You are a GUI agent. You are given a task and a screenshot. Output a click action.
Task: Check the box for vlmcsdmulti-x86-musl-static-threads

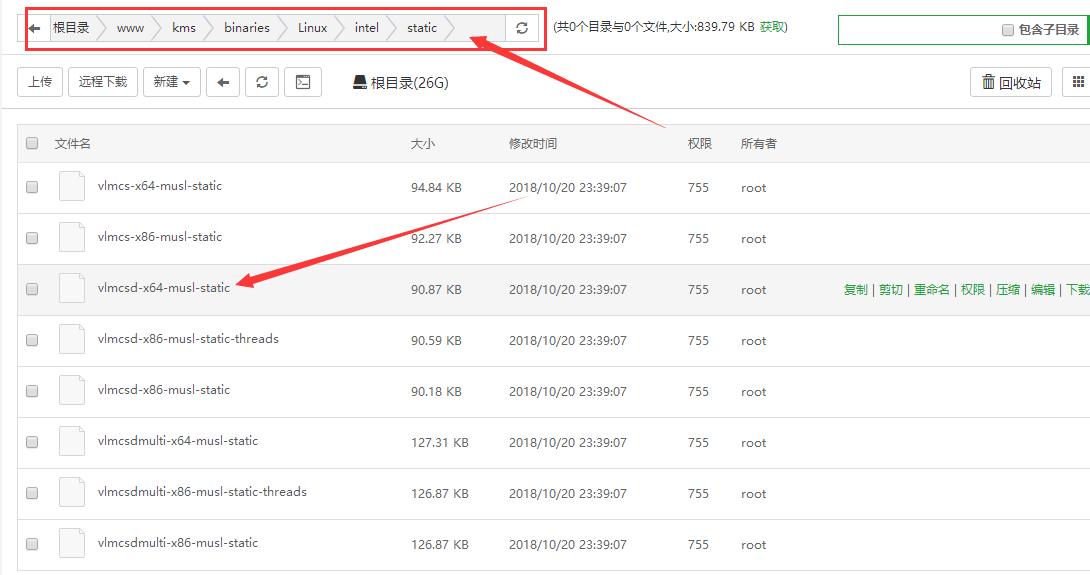(32, 493)
